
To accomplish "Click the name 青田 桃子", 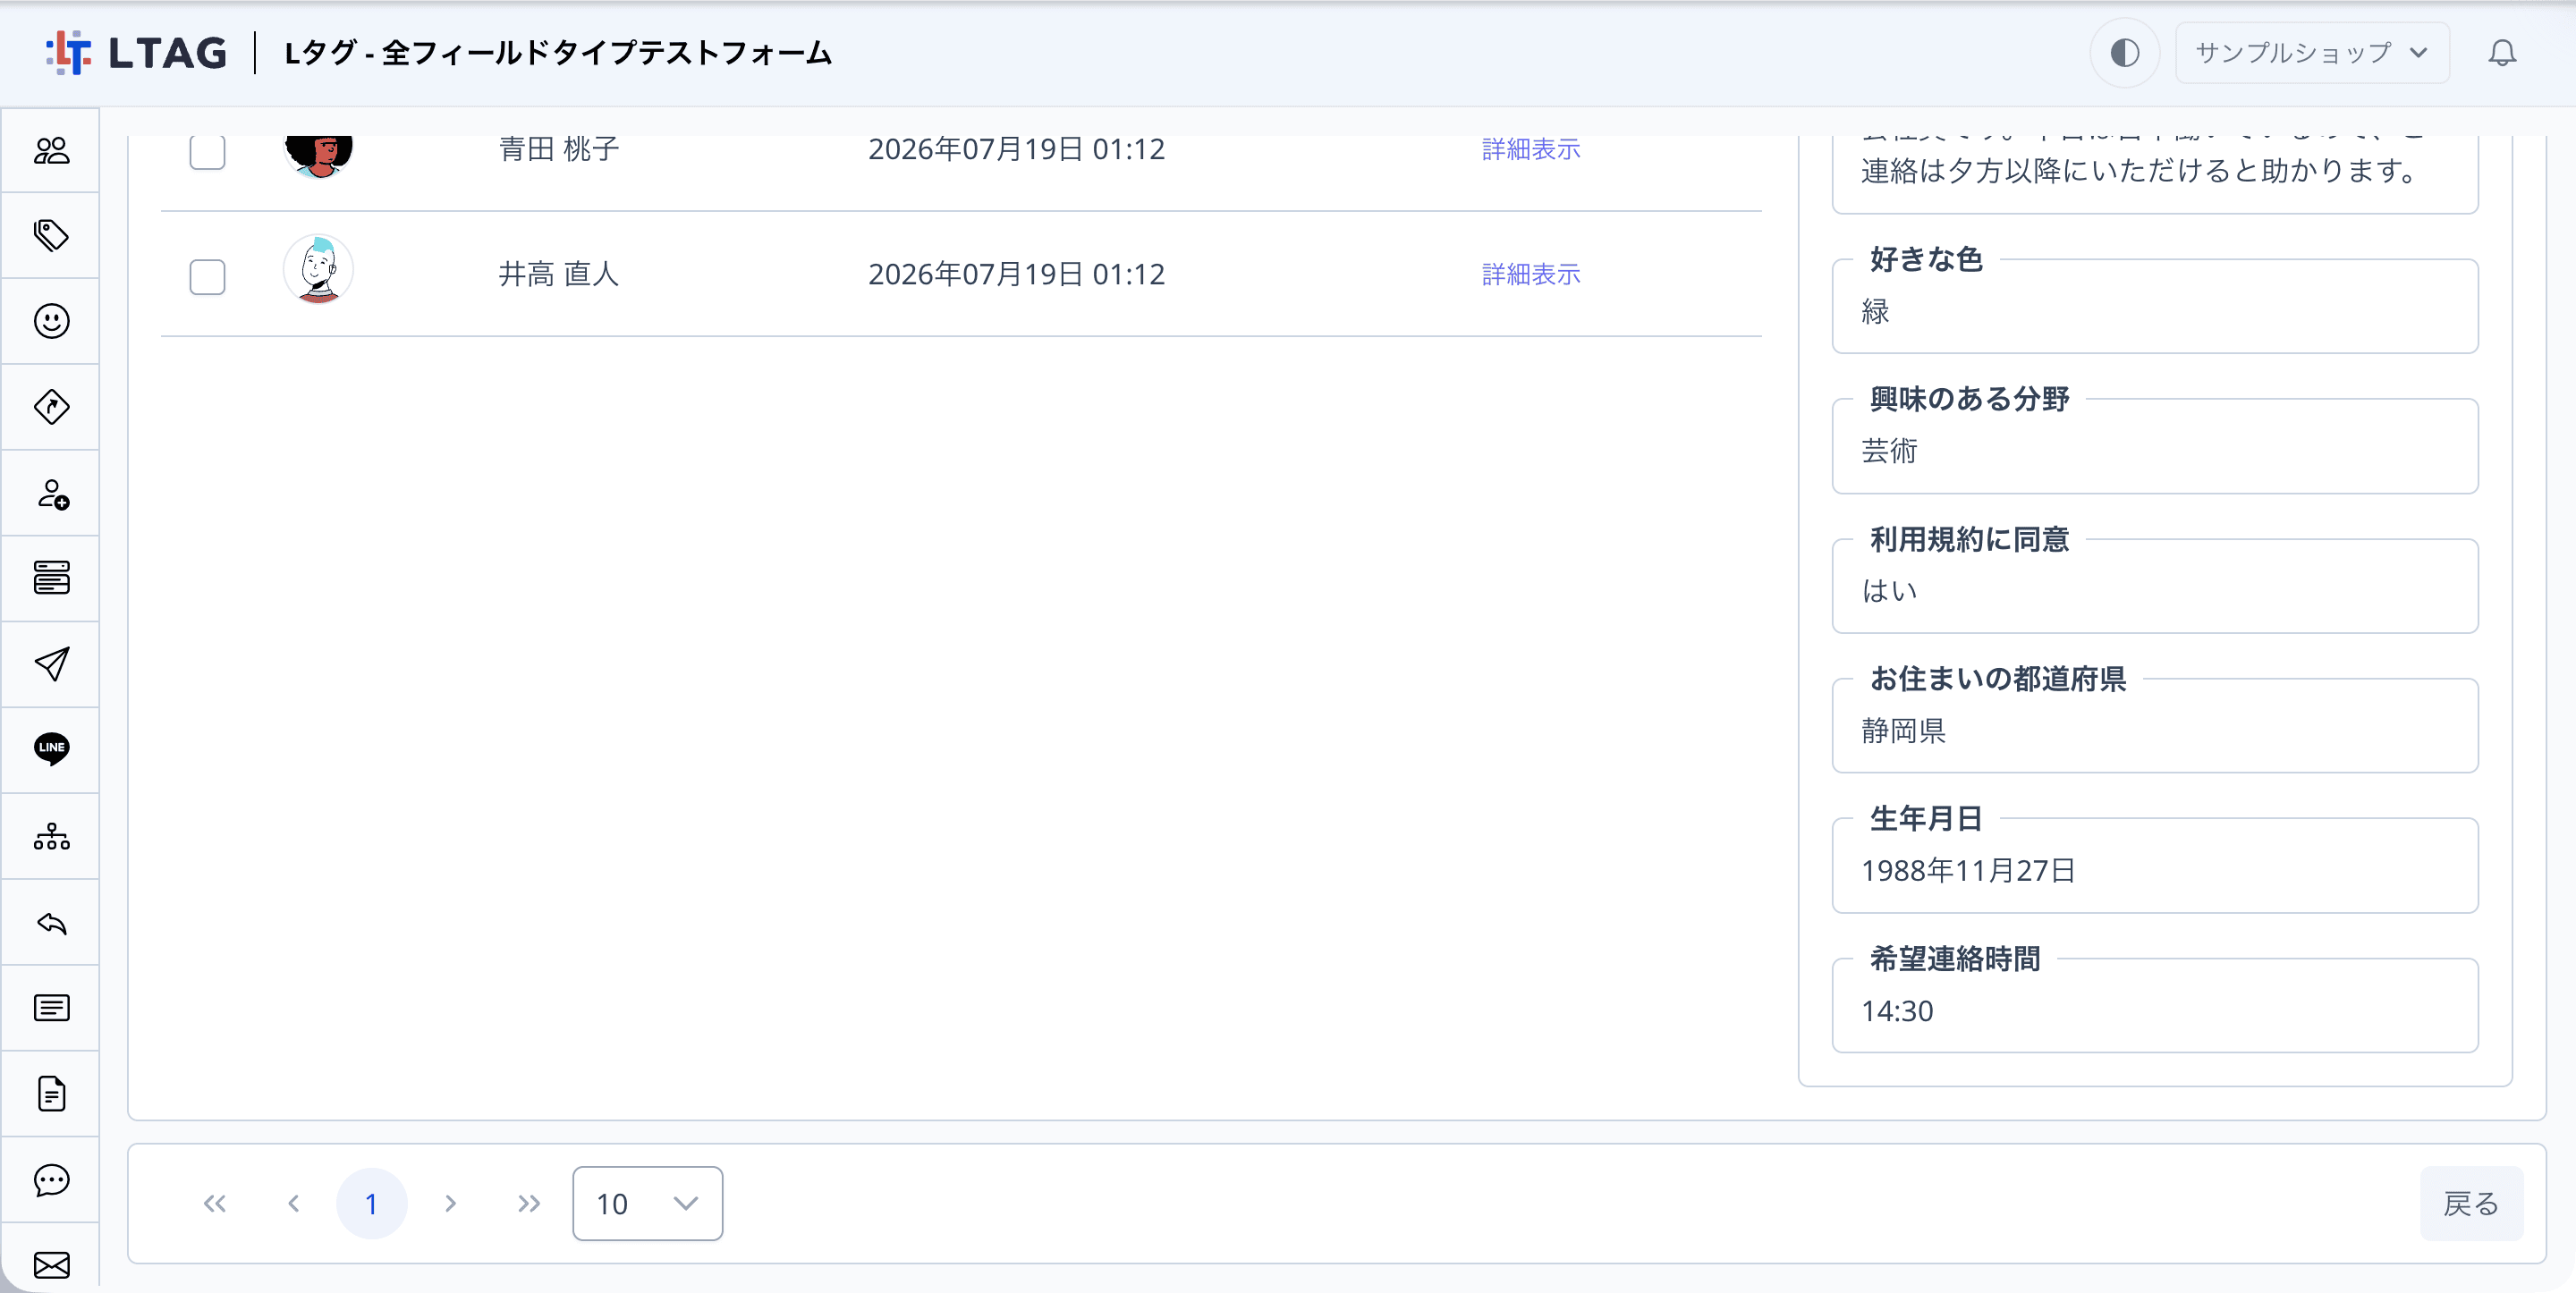I will coord(559,149).
